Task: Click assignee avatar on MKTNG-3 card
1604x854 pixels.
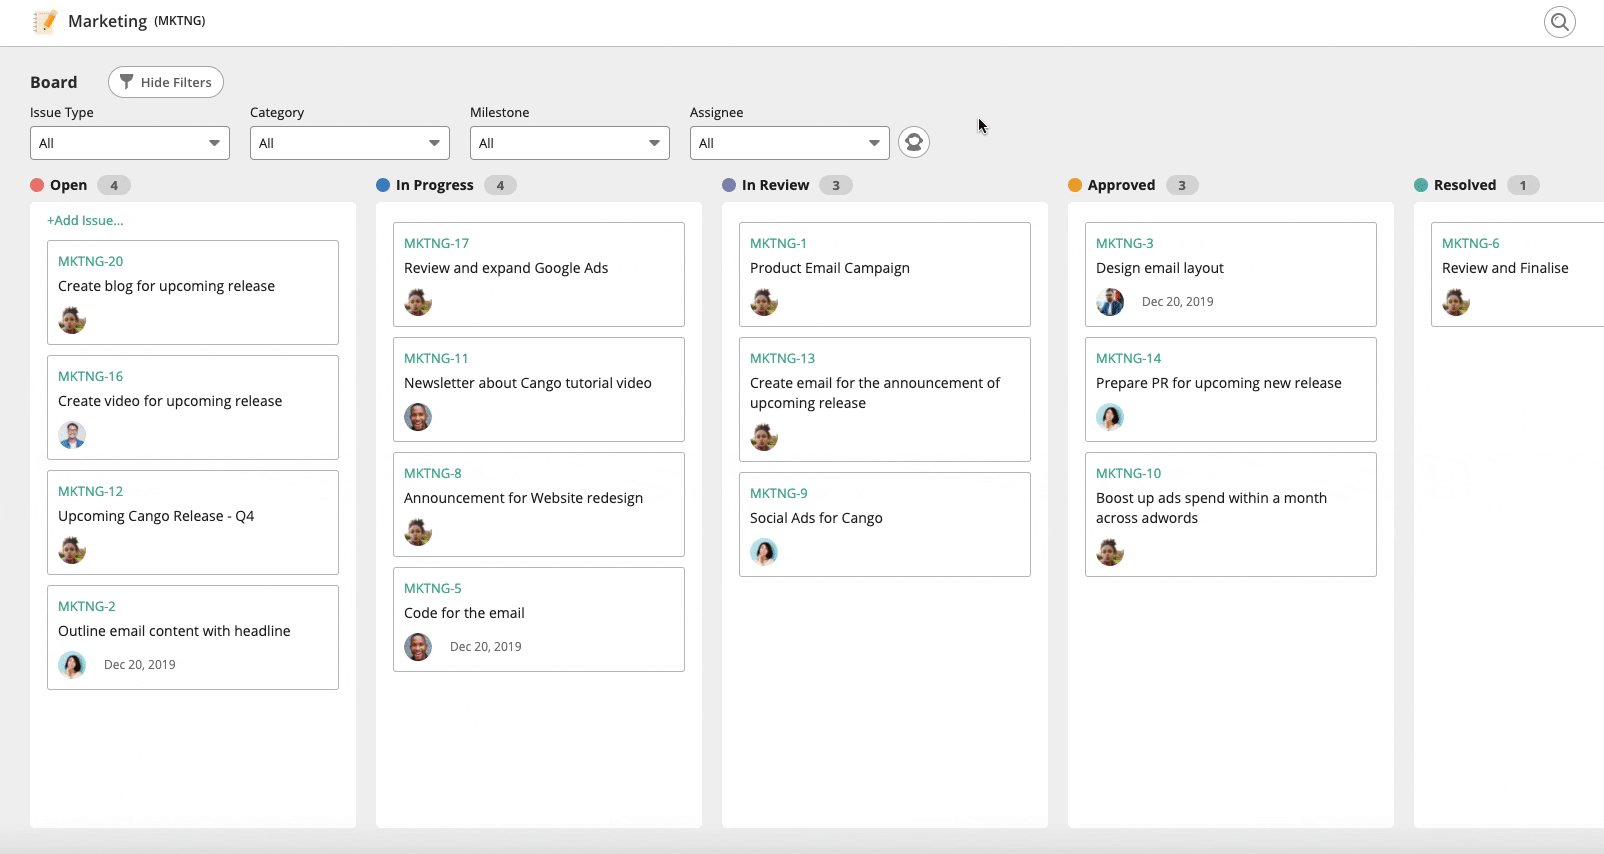Action: 1110,302
